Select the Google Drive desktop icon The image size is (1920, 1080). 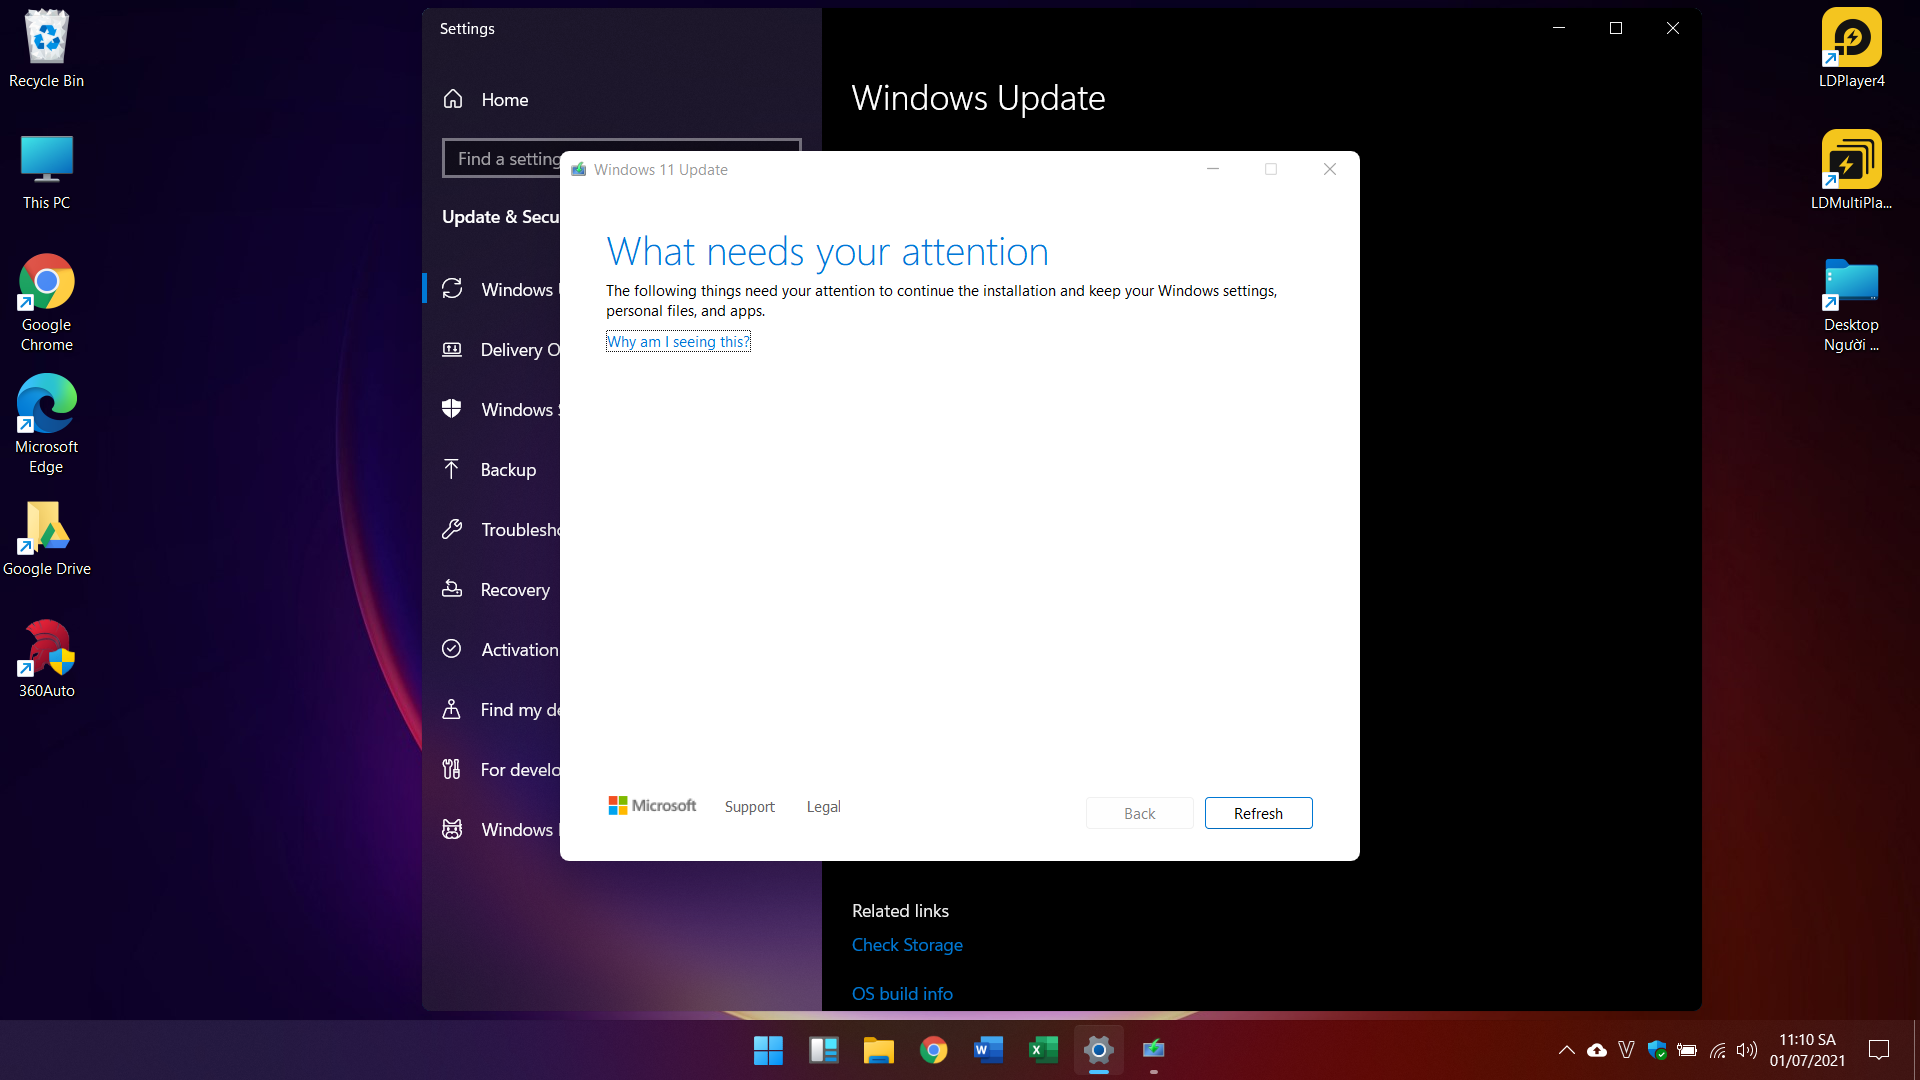pyautogui.click(x=47, y=539)
